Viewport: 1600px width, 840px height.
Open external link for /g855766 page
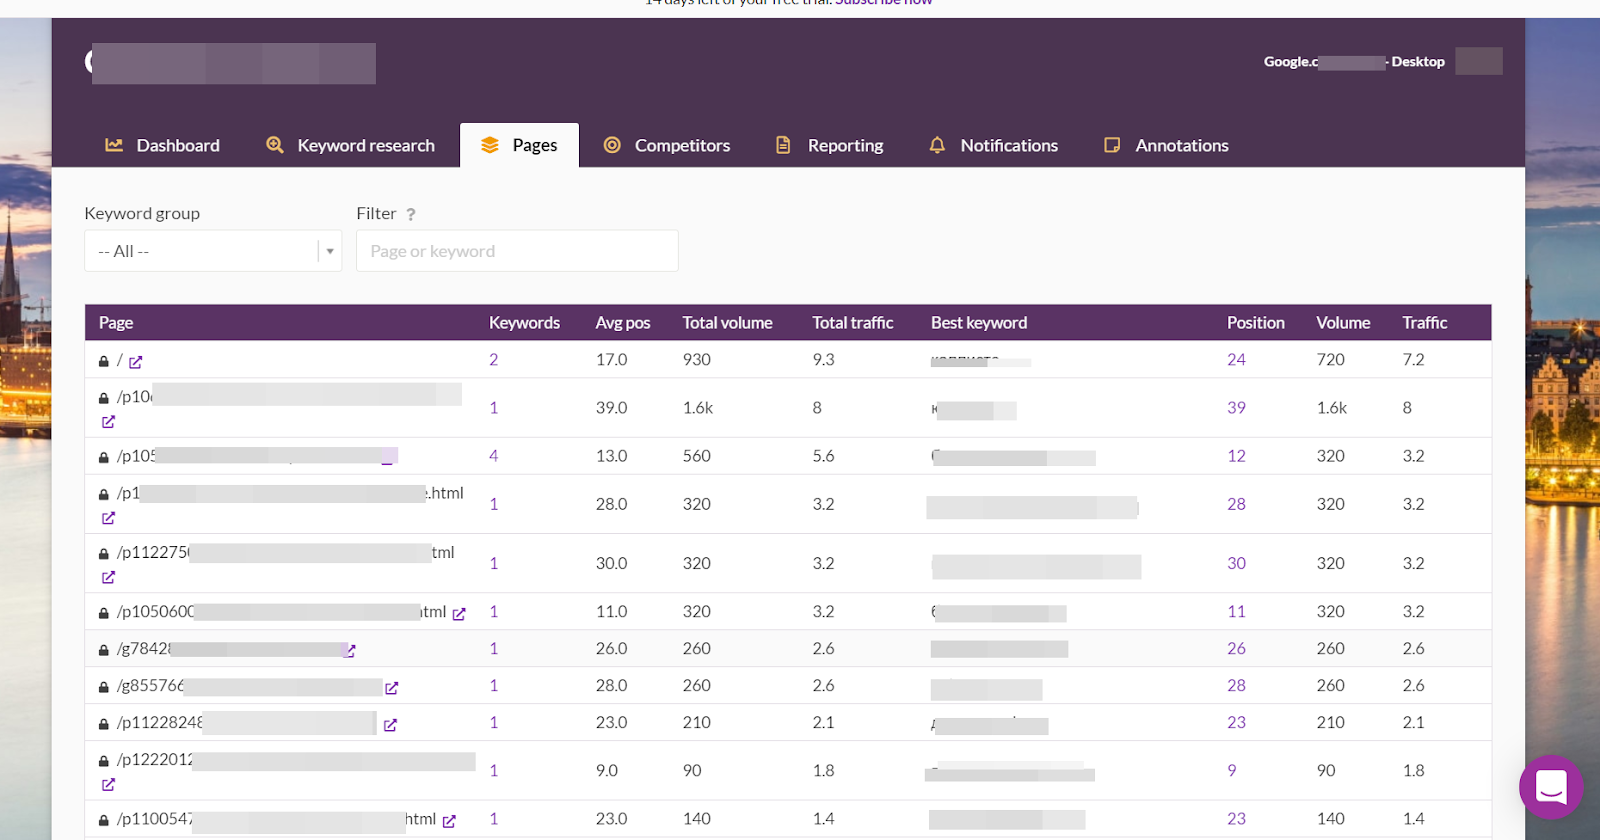click(x=392, y=688)
